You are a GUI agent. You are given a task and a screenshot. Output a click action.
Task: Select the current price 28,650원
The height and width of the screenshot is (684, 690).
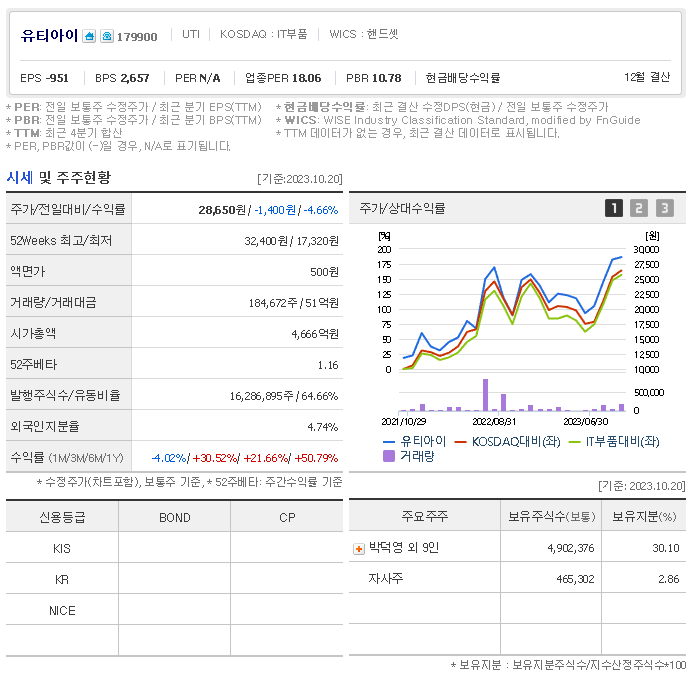pyautogui.click(x=222, y=210)
